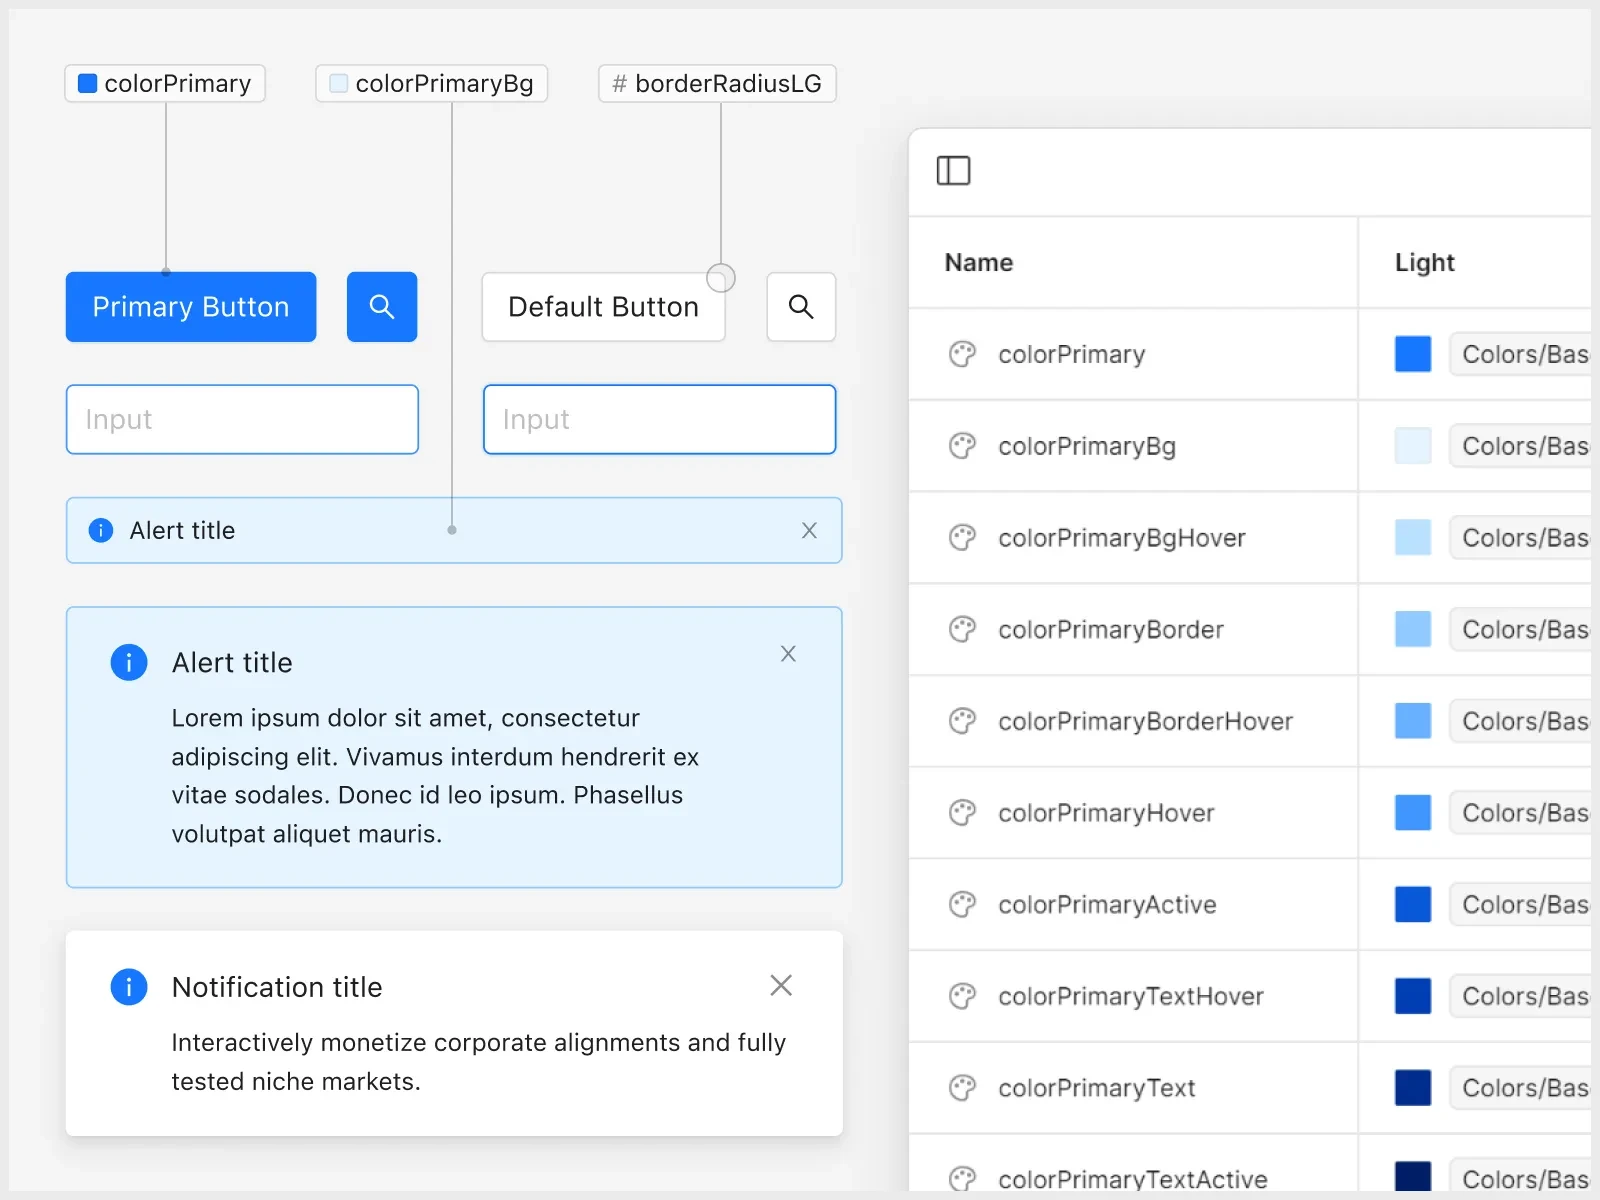
Task: Click the palette icon beside colorPrimaryBgHover
Action: pos(962,537)
